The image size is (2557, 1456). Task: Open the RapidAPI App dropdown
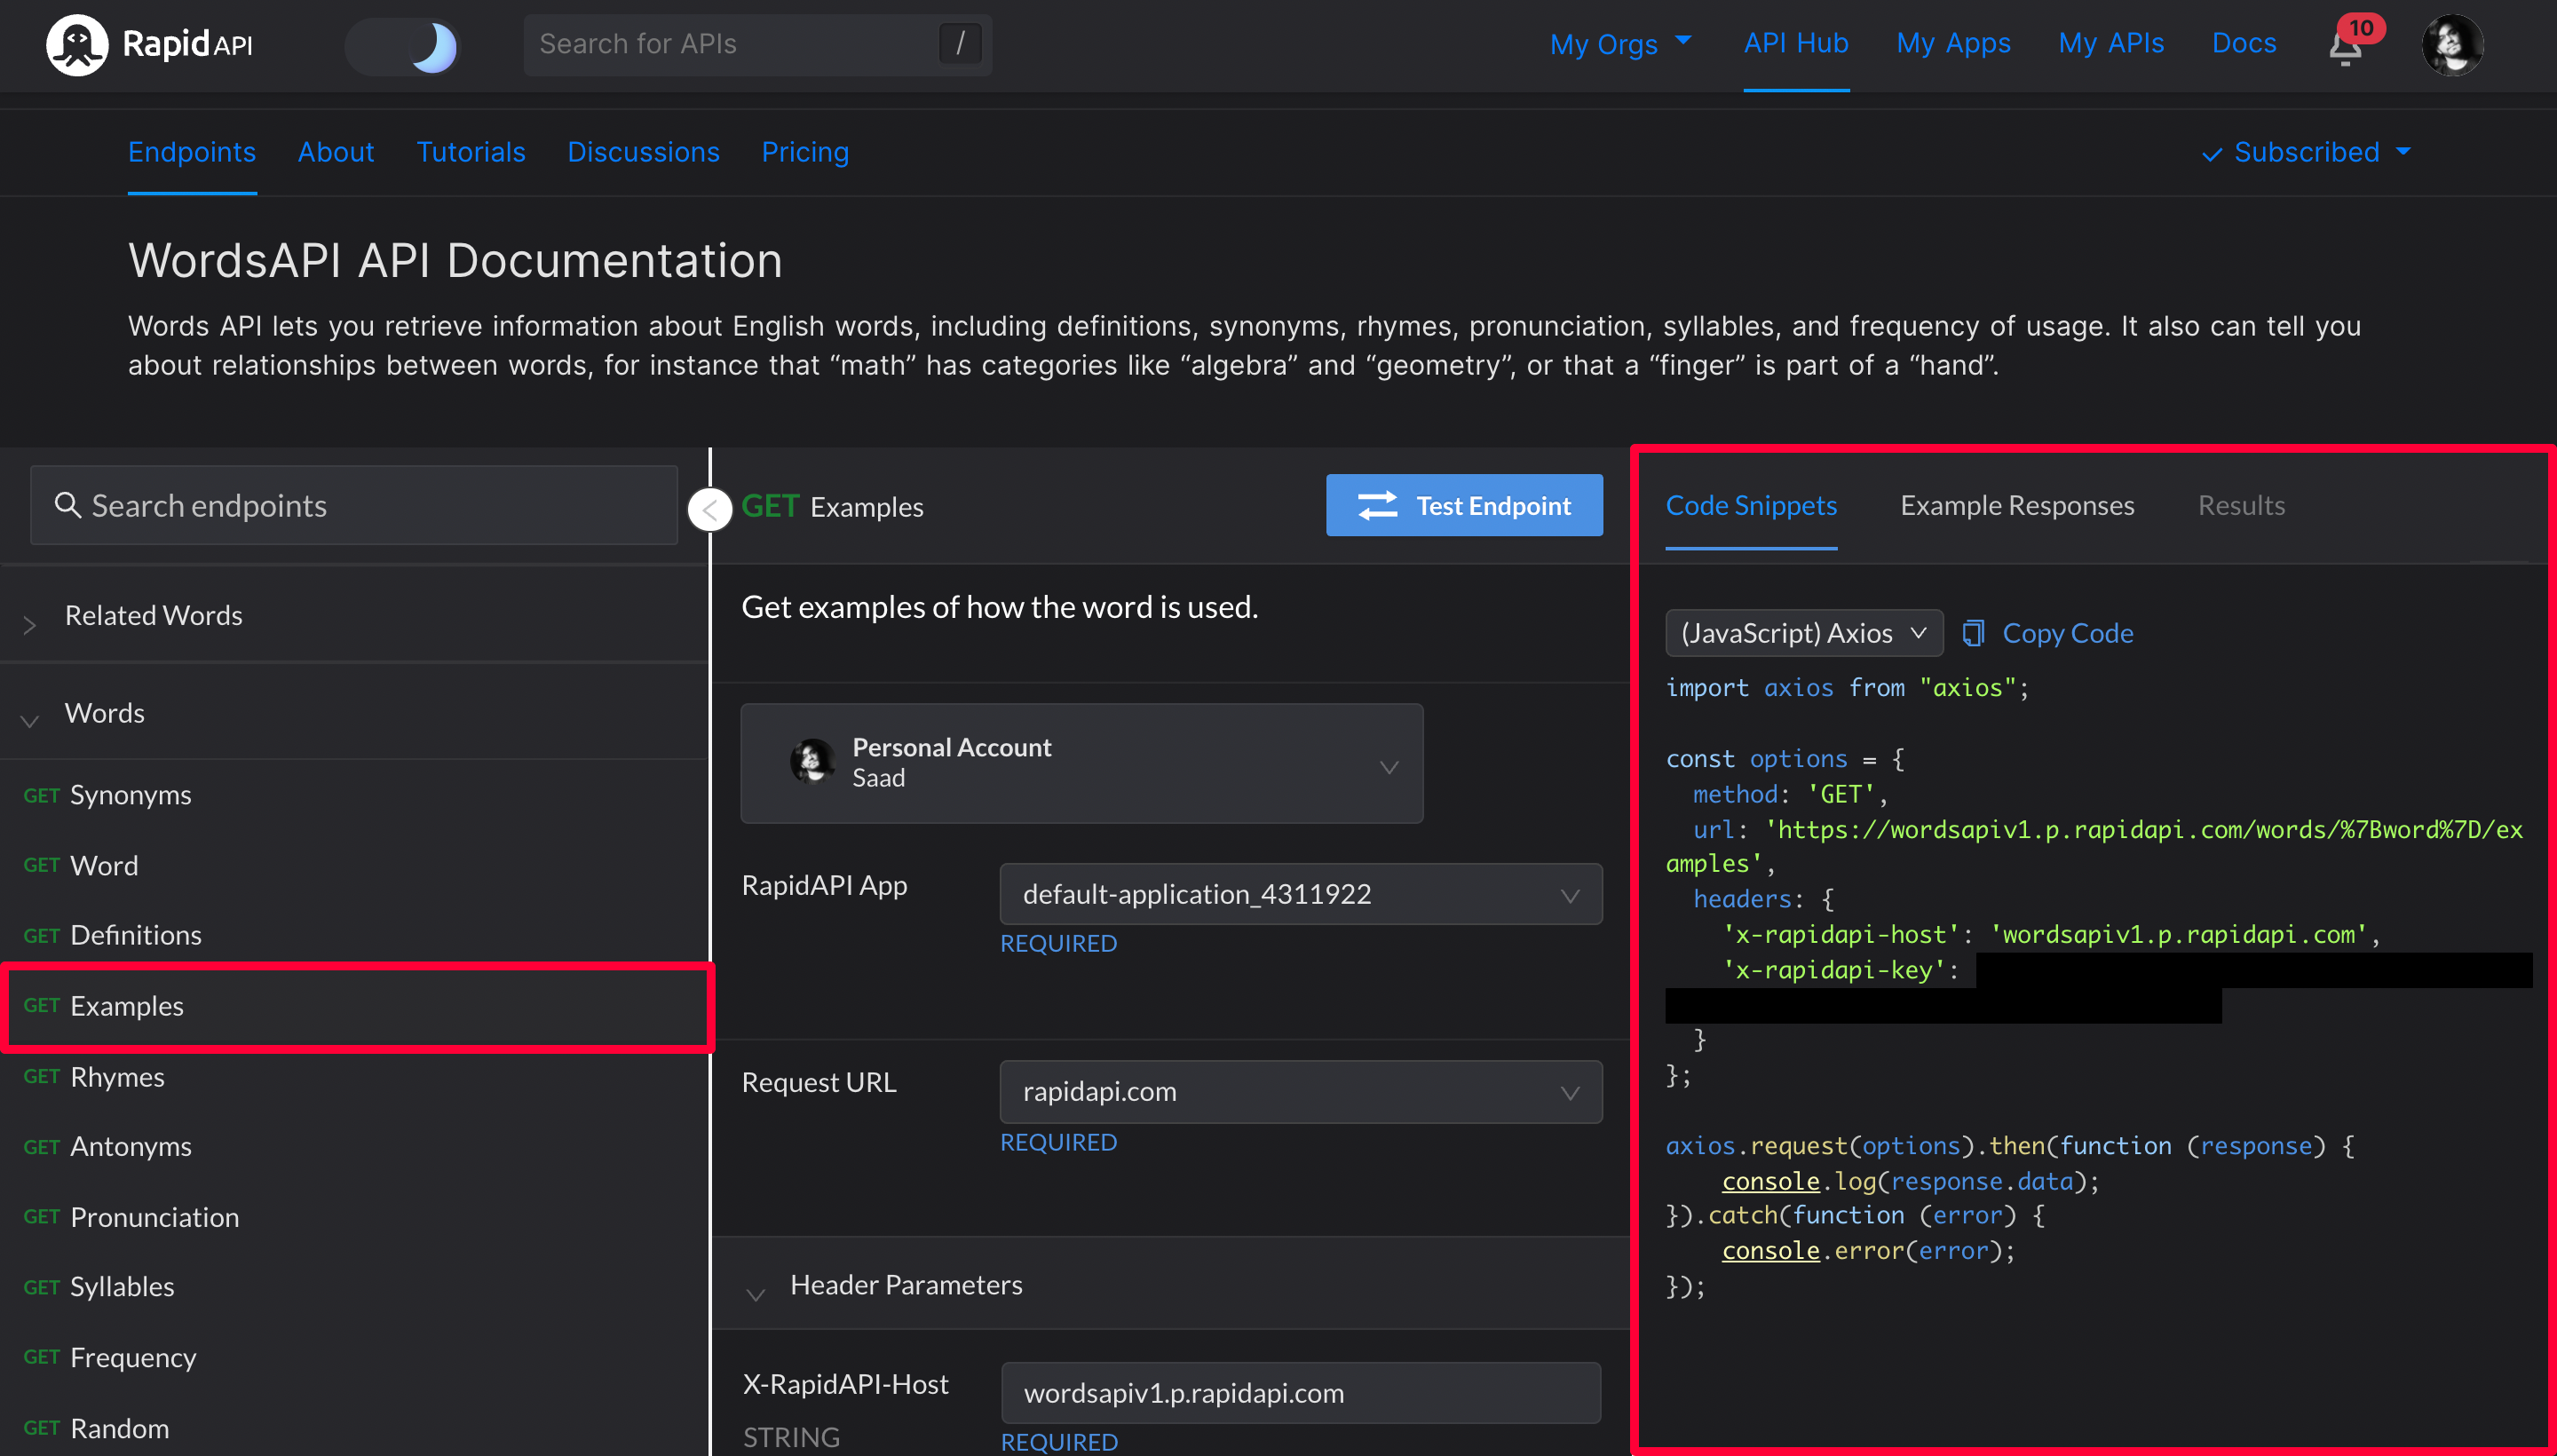click(x=1300, y=894)
